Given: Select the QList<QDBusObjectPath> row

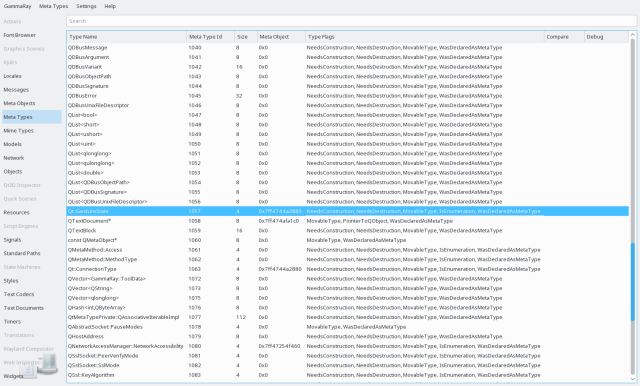Looking at the screenshot, I should (x=347, y=182).
